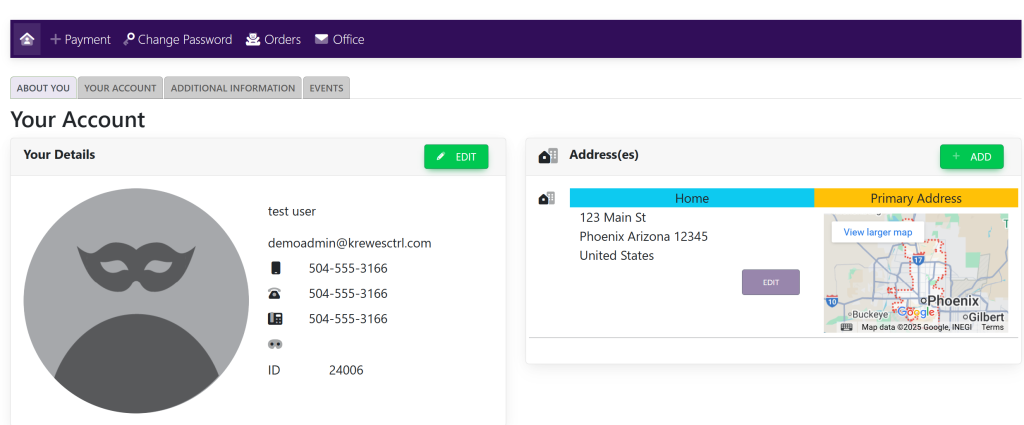The width and height of the screenshot is (1024, 425).
Task: Open the Office menu item
Action: tap(339, 39)
